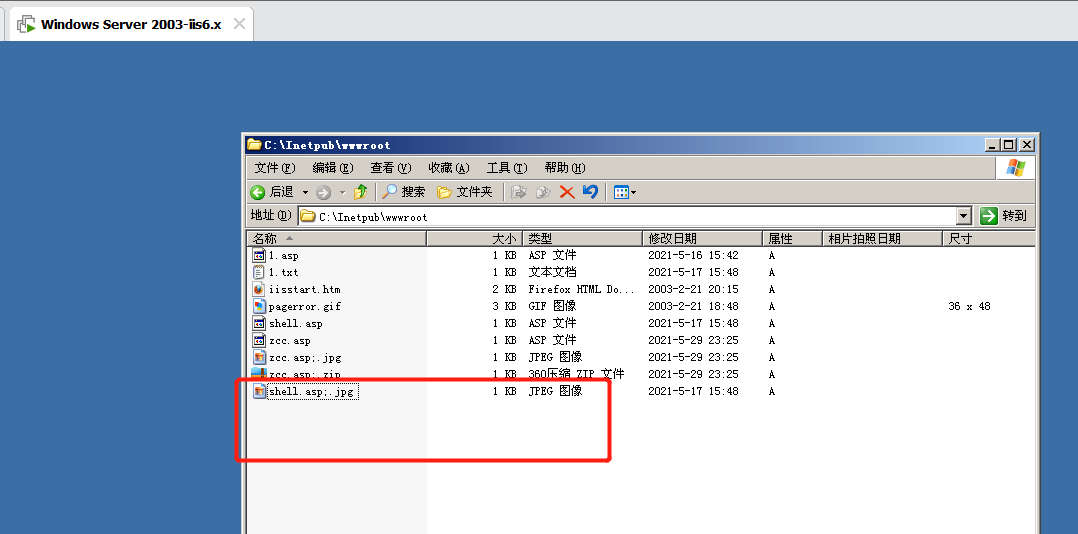This screenshot has height=534, width=1078.
Task: Open the File (文件) menu
Action: click(x=275, y=168)
